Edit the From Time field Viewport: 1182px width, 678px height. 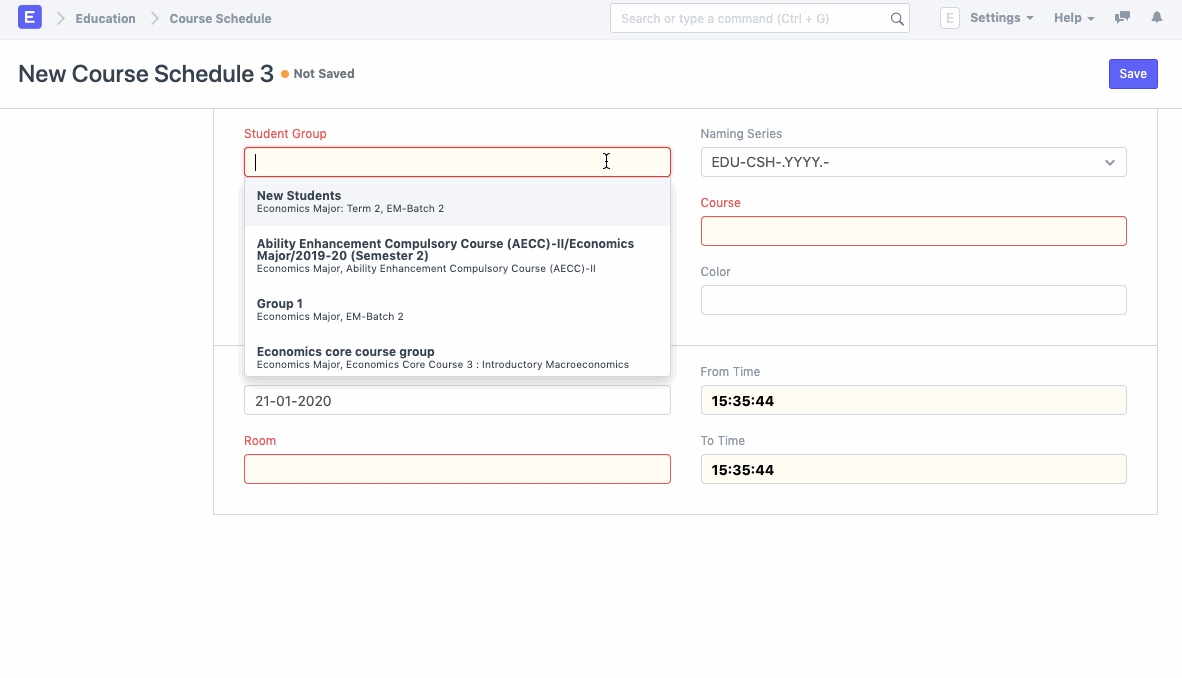pyautogui.click(x=913, y=400)
